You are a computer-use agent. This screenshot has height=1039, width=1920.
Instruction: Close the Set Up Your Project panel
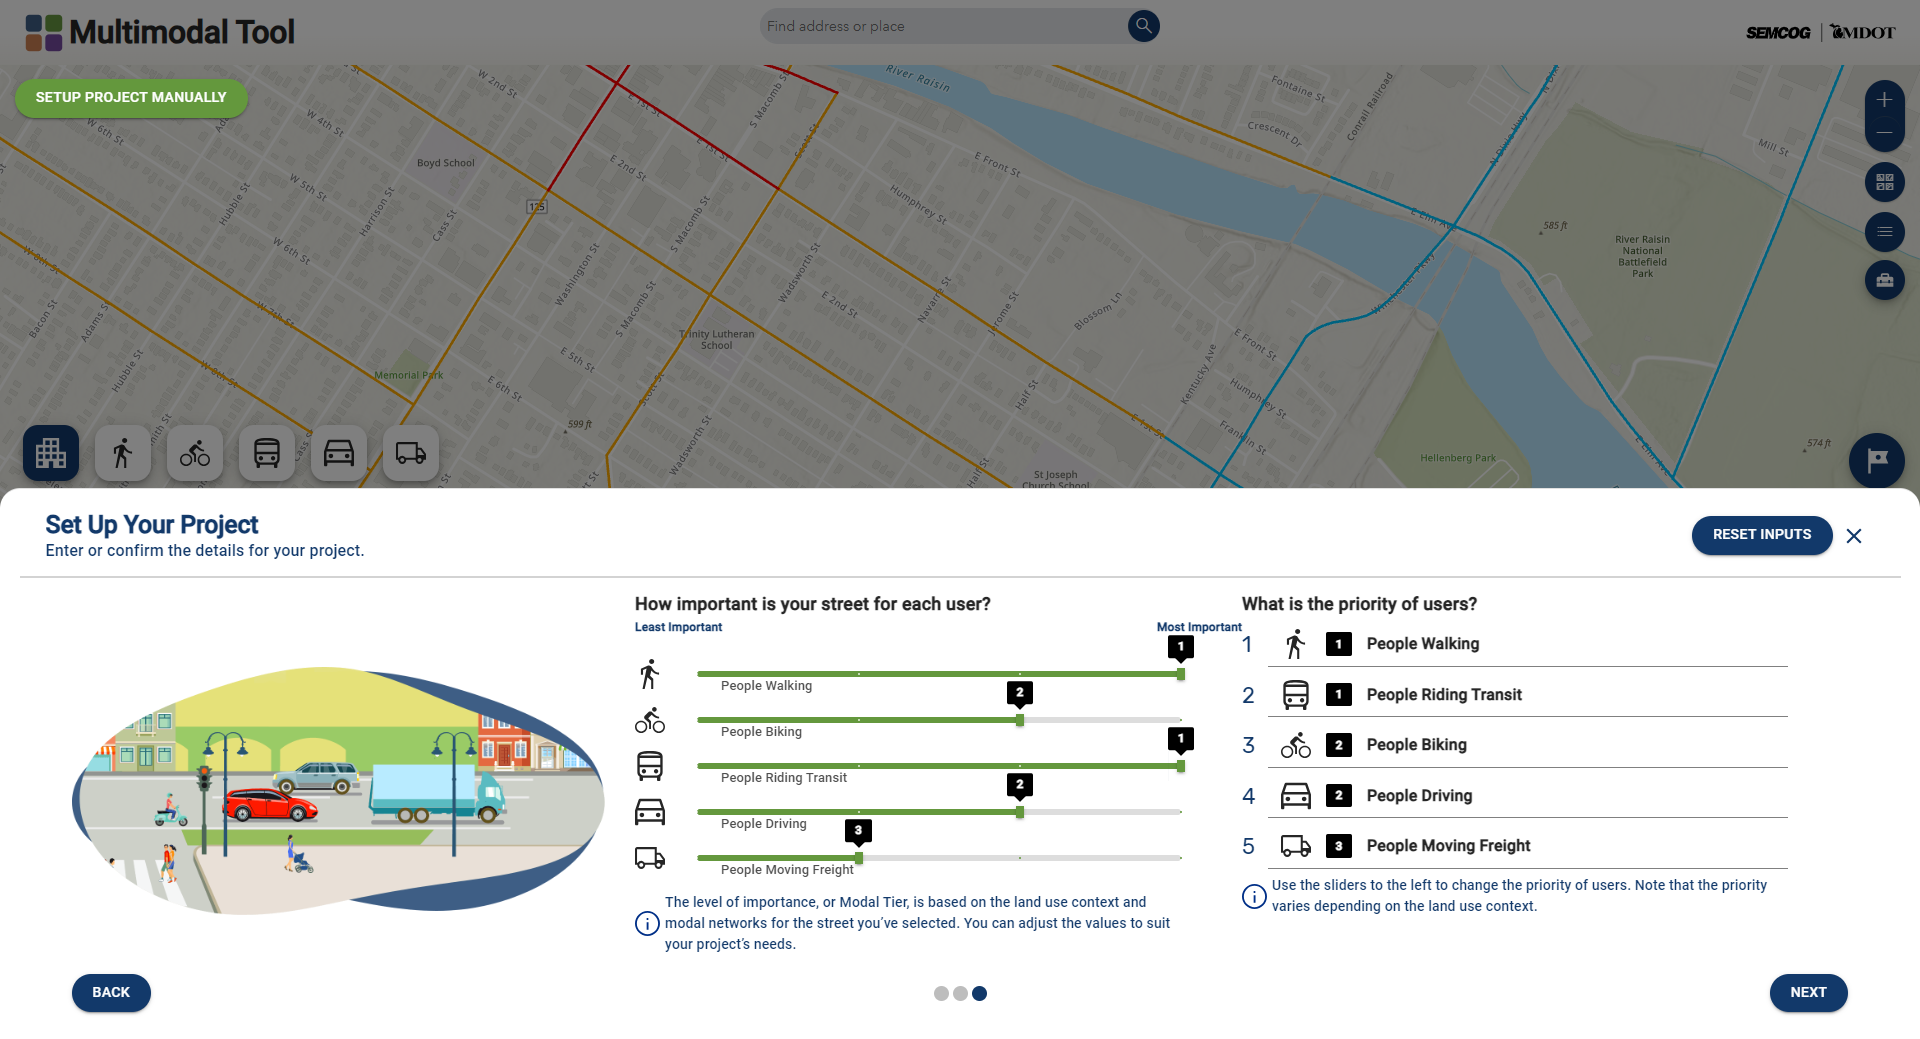click(x=1854, y=536)
